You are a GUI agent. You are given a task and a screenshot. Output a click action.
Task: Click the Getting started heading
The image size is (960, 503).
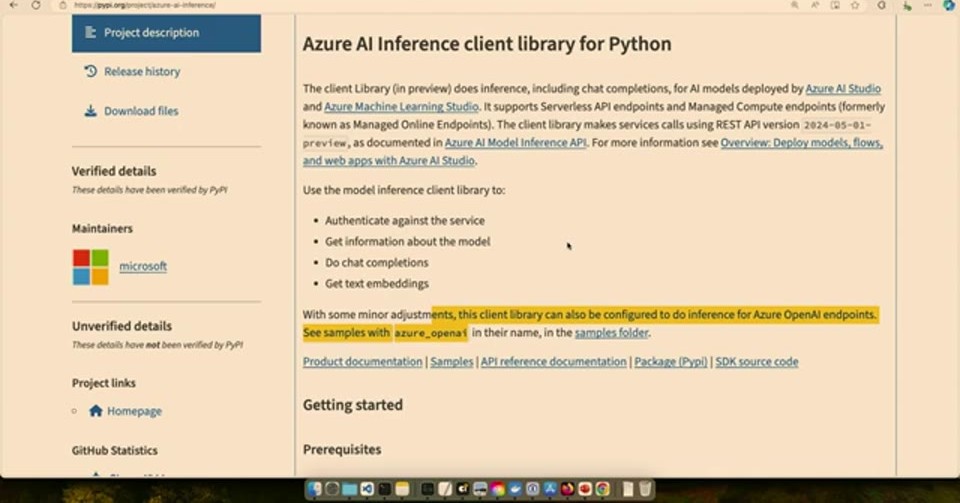[x=353, y=405]
